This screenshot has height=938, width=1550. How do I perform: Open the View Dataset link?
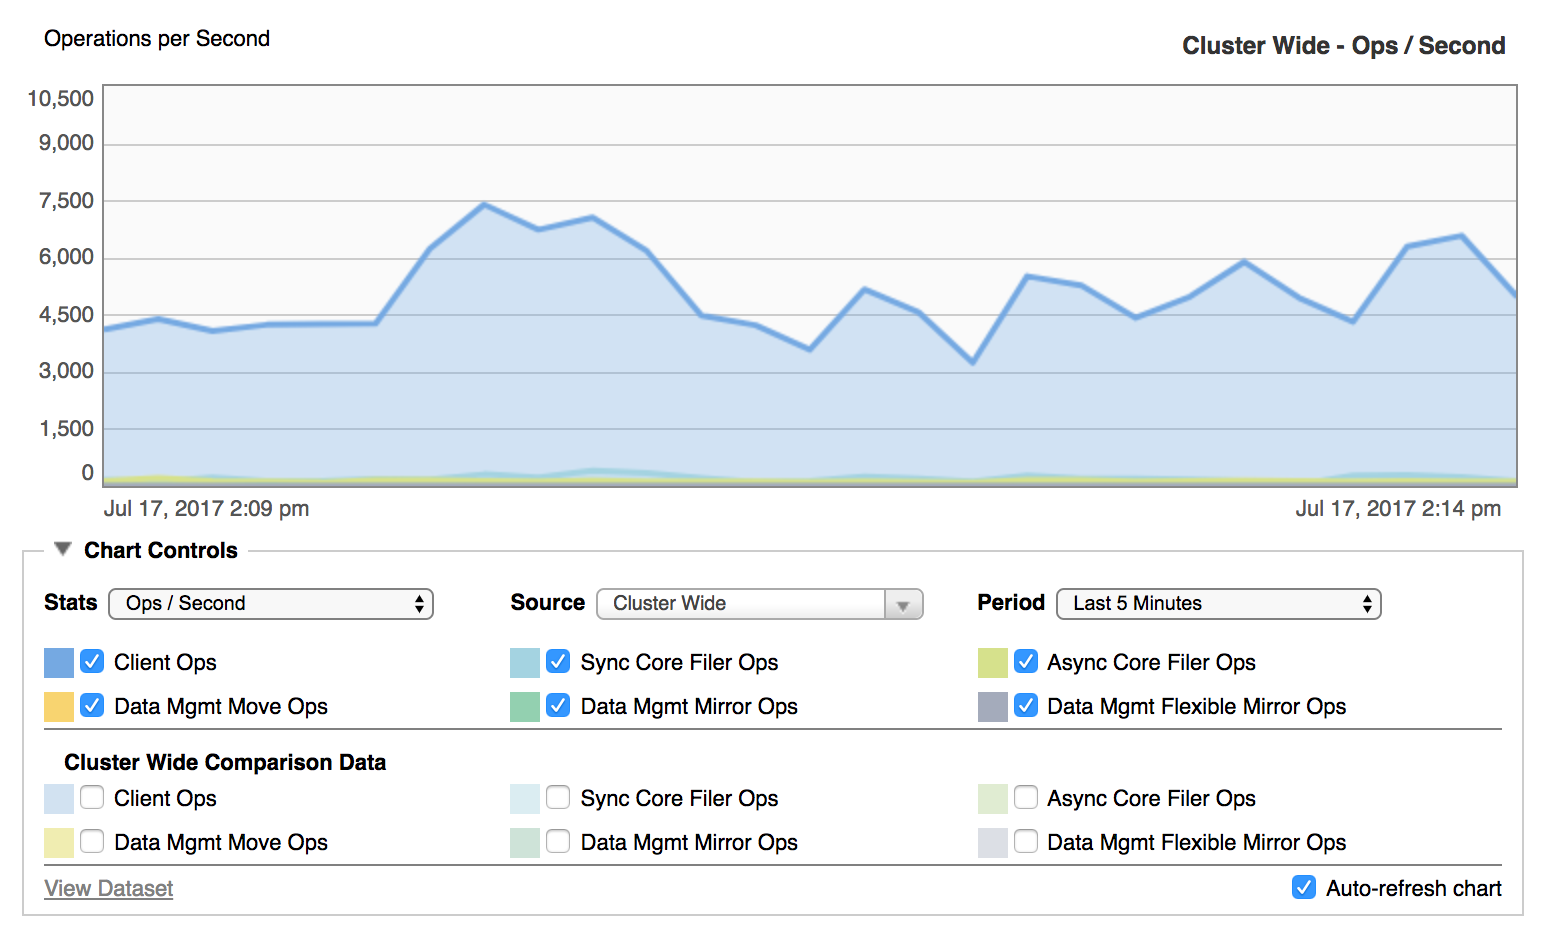[x=109, y=889]
